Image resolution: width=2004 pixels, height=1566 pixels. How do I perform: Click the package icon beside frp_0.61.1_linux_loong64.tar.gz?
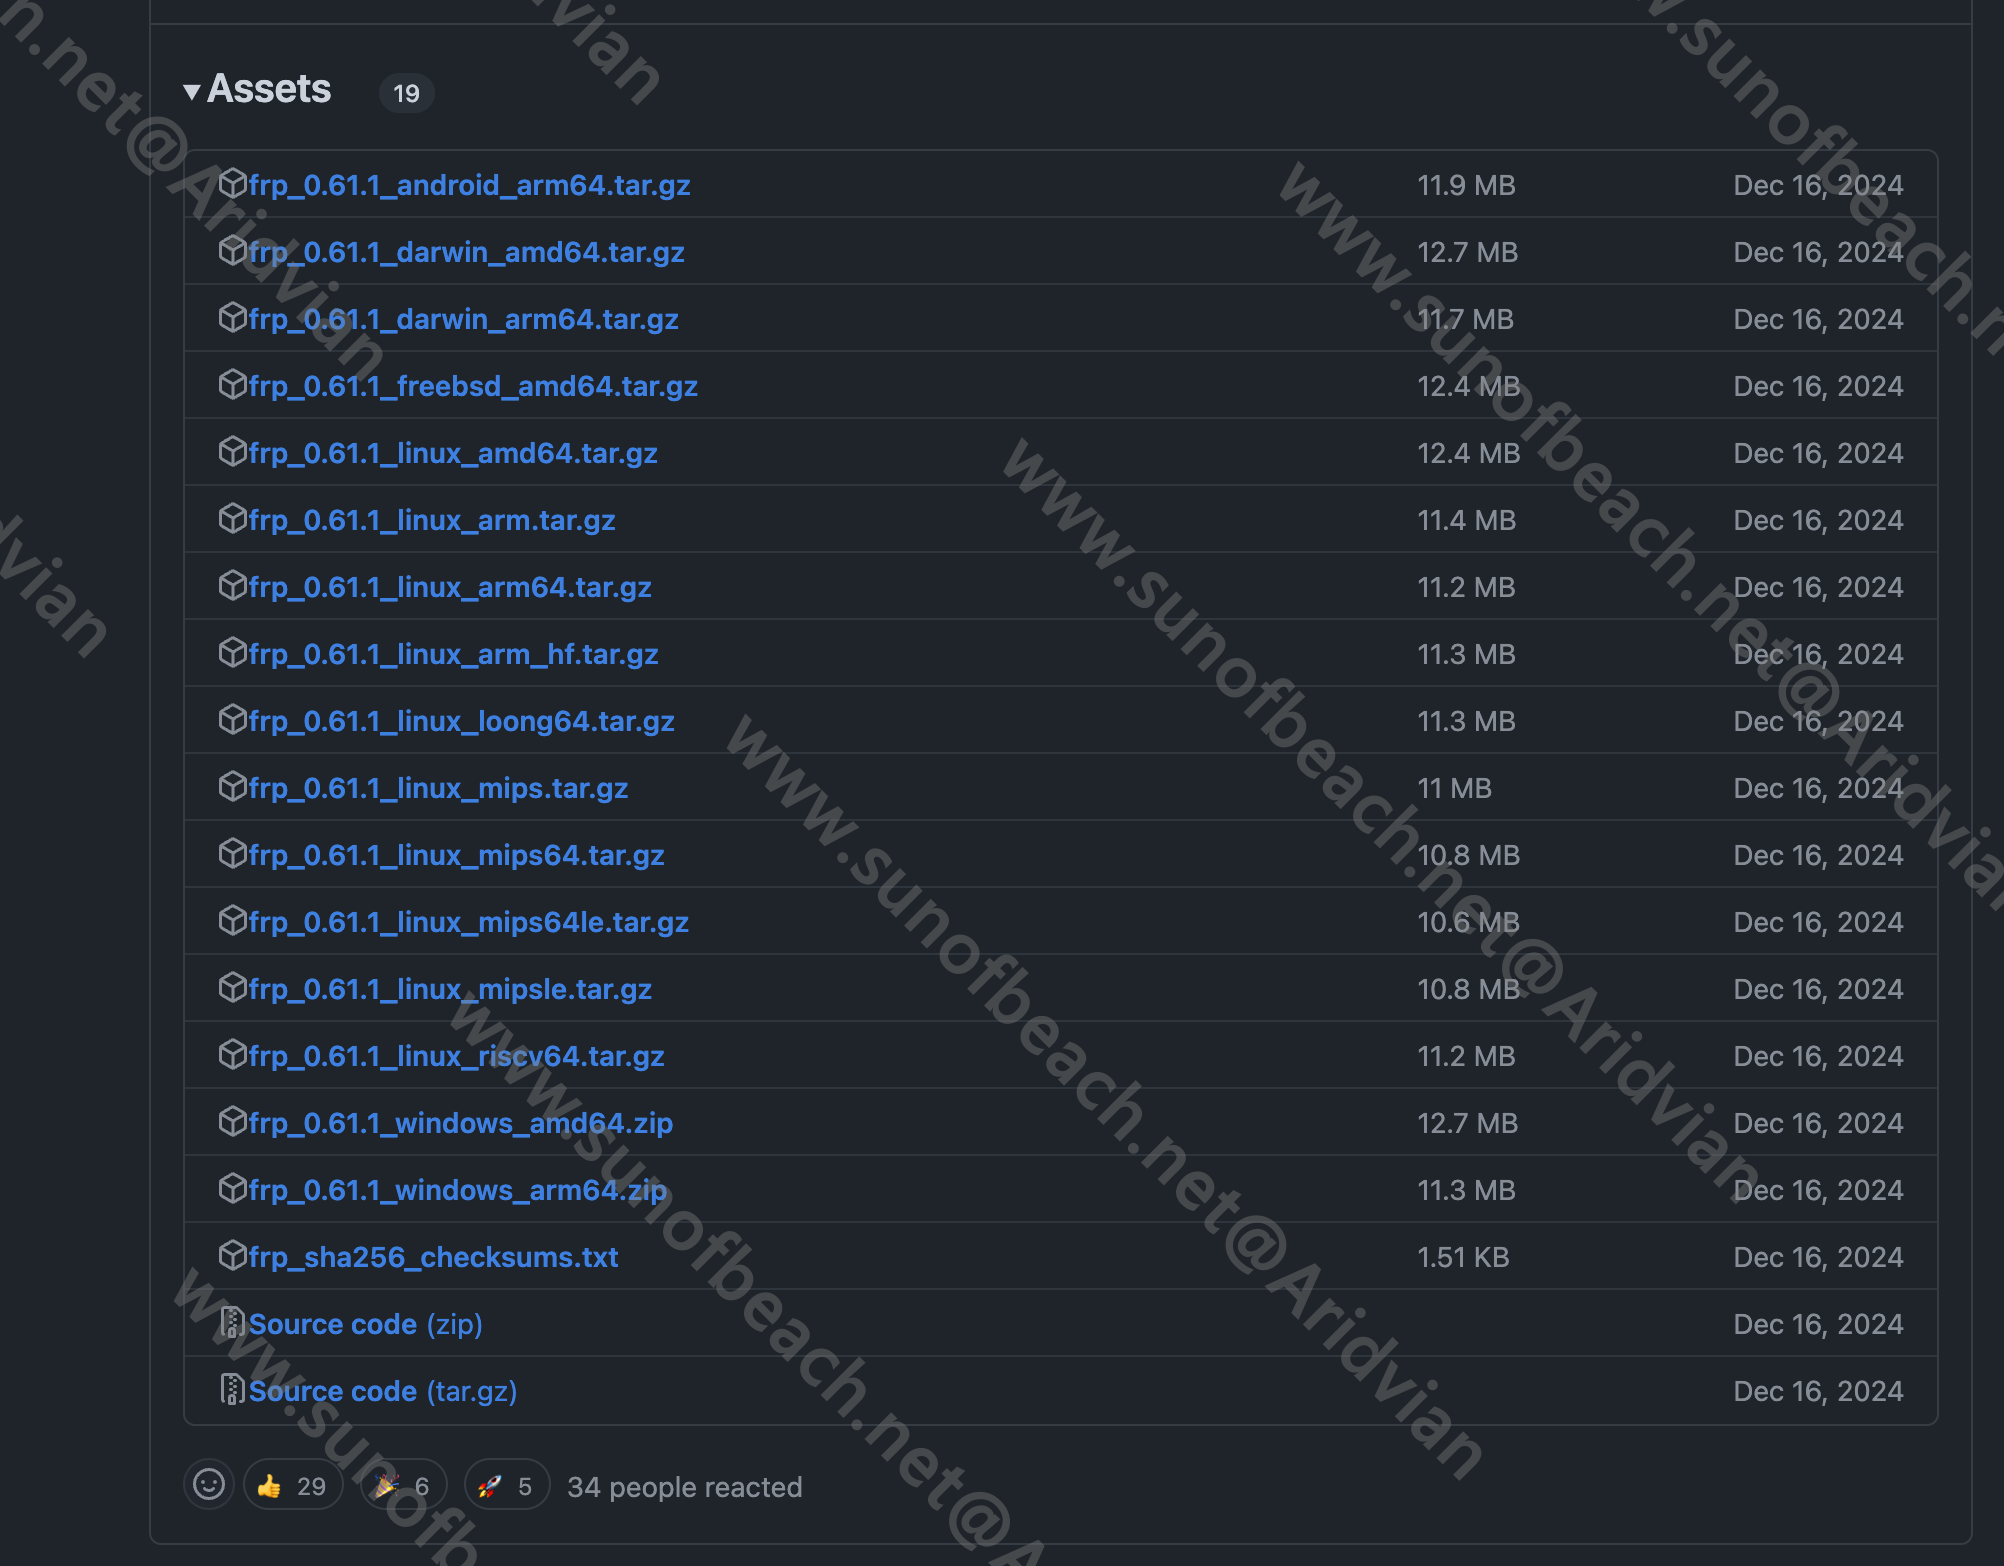tap(232, 719)
